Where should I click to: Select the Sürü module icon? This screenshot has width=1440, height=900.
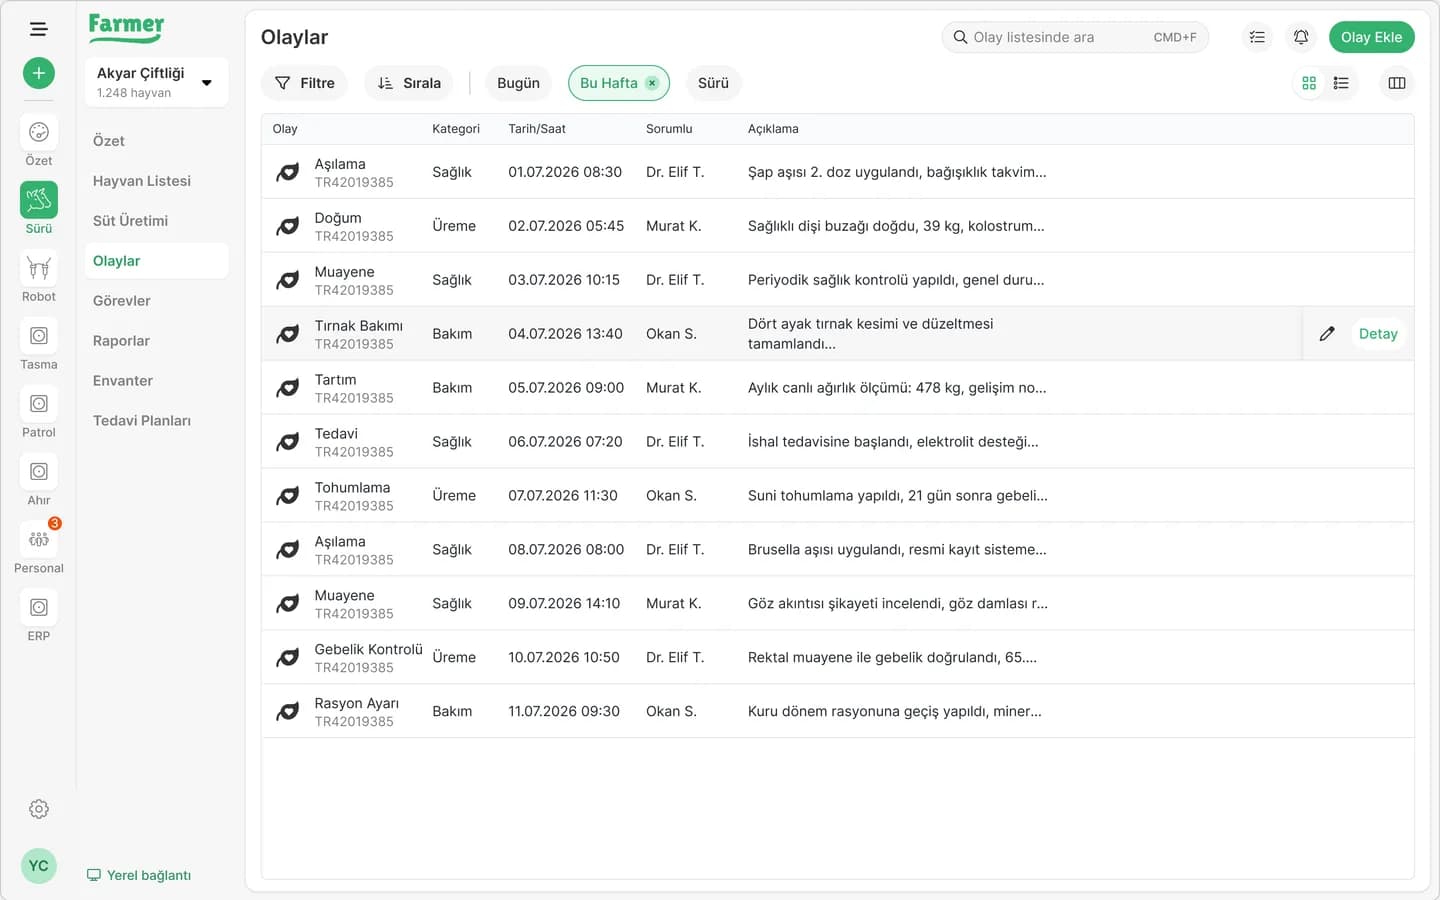(39, 200)
